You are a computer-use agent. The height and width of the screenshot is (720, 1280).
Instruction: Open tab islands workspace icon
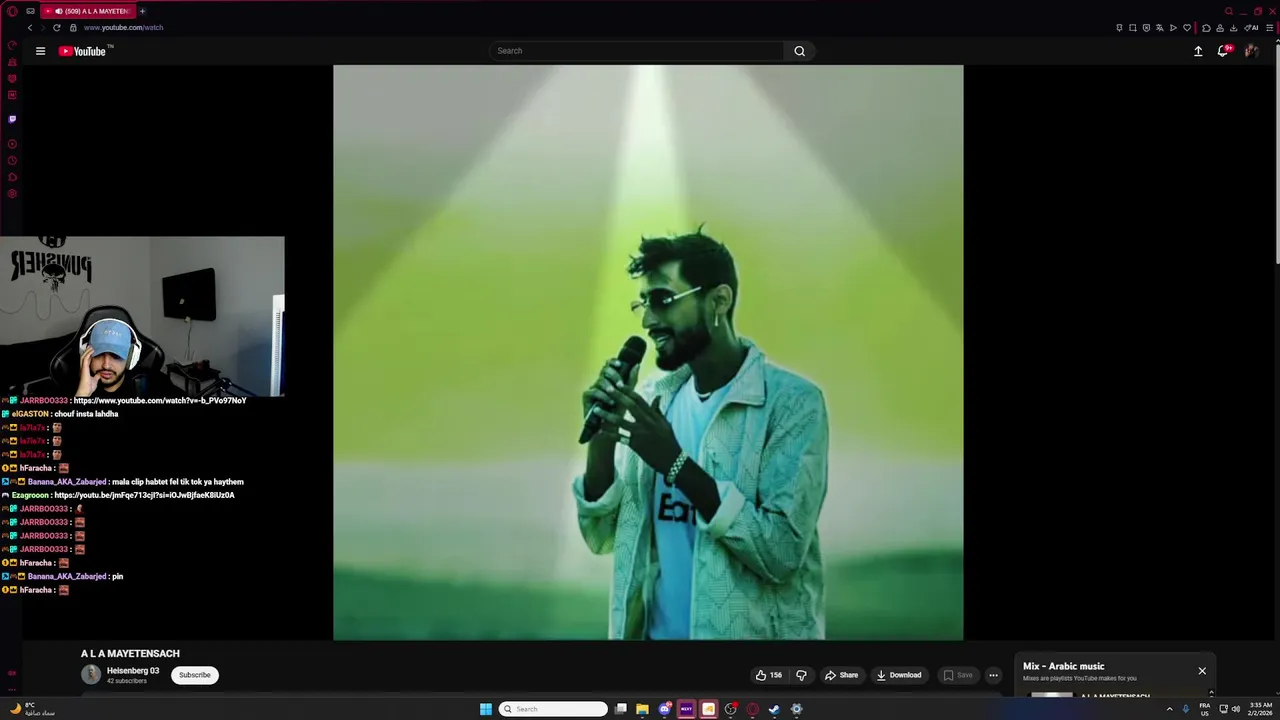point(31,11)
